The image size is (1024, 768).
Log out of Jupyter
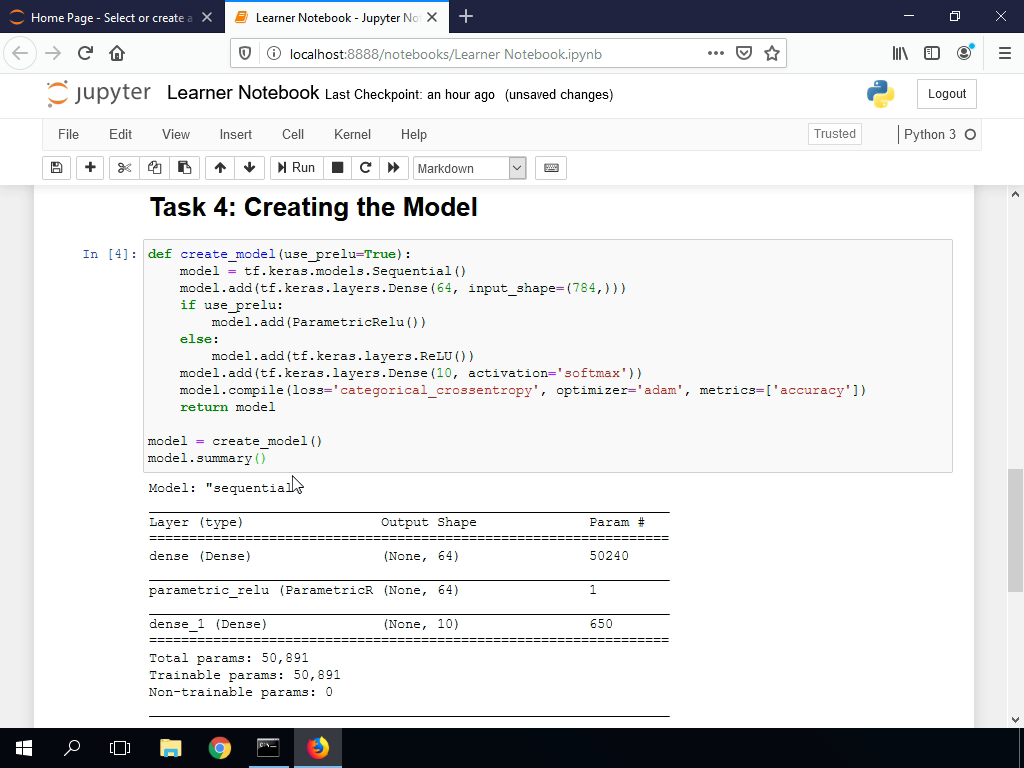[946, 93]
